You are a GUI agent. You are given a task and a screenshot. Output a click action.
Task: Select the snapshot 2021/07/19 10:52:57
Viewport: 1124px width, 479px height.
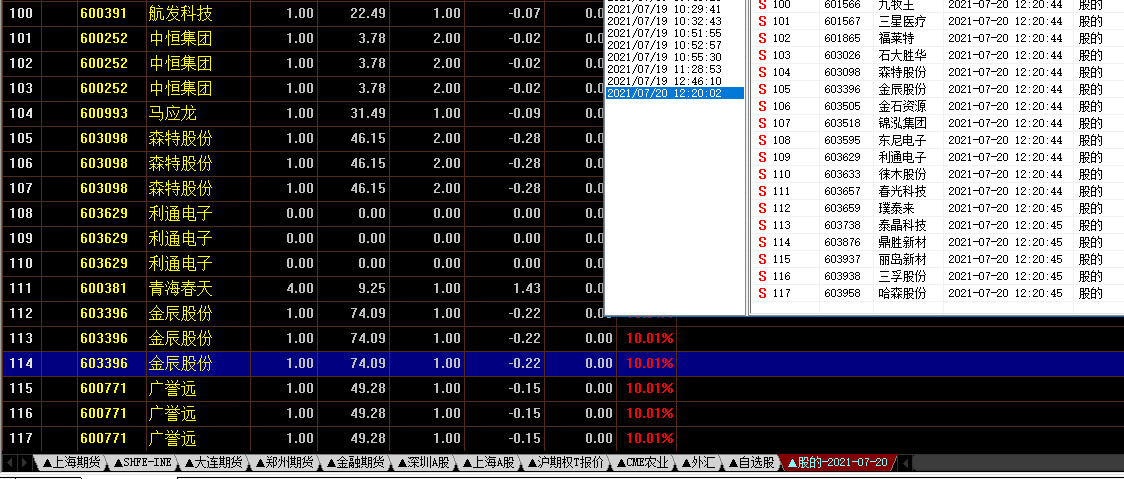(664, 45)
